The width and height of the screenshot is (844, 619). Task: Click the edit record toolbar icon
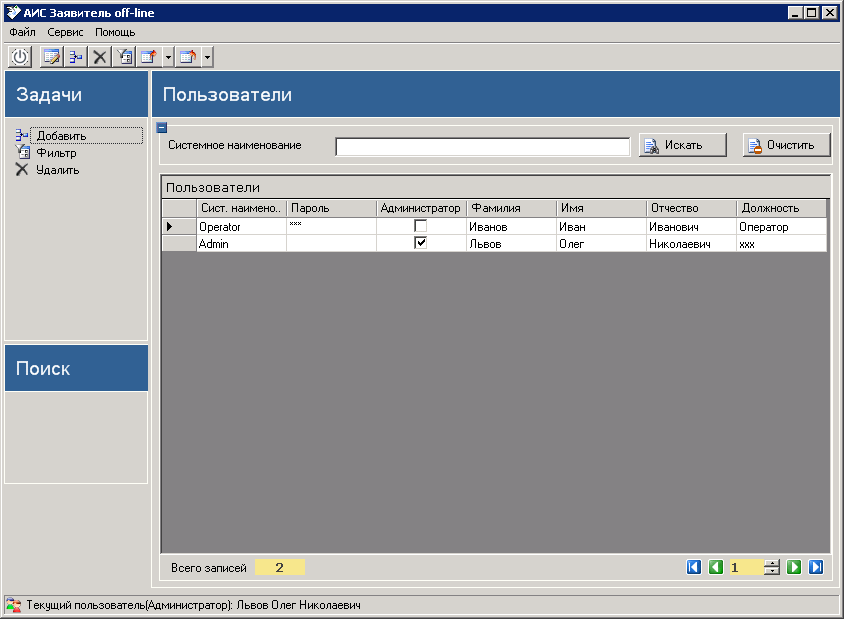coord(52,57)
